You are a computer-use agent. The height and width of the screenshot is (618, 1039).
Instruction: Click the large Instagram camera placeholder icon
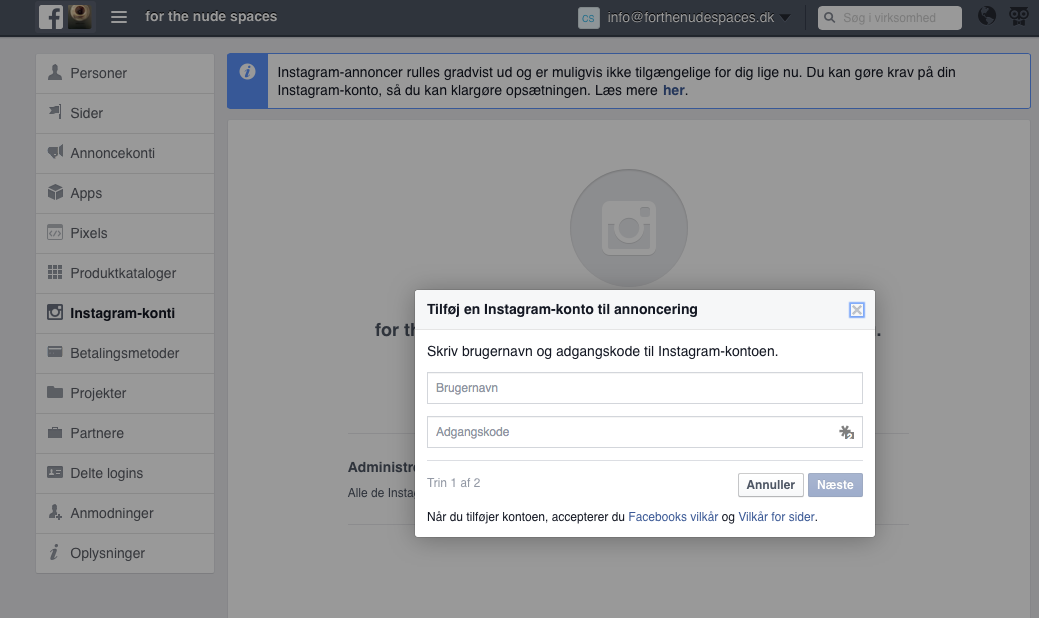point(629,228)
